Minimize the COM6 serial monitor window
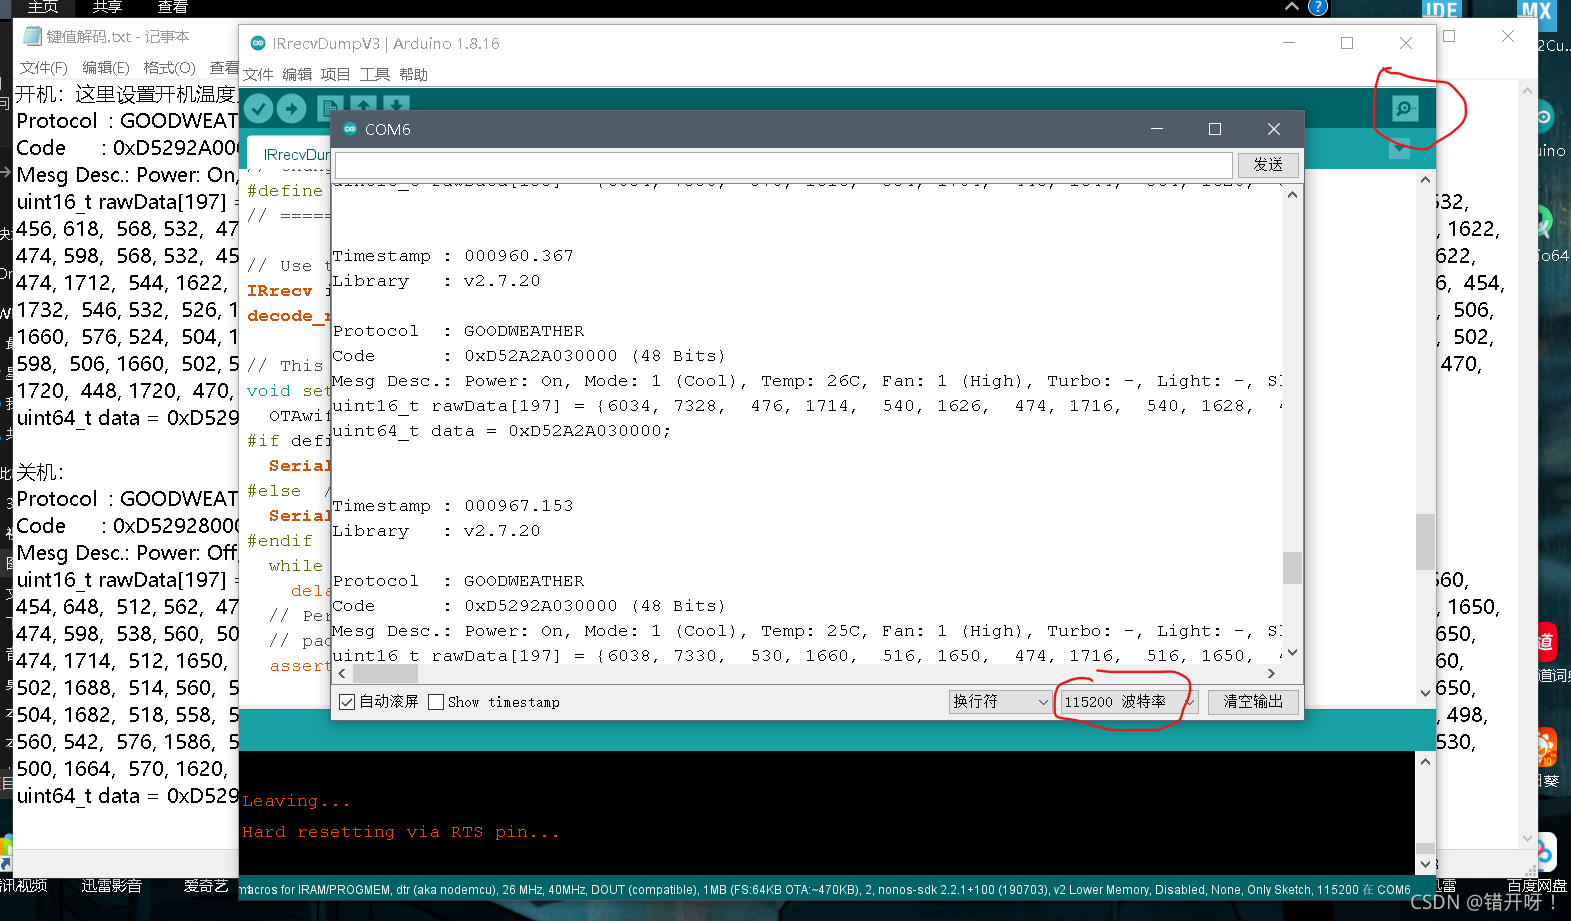 click(1156, 129)
